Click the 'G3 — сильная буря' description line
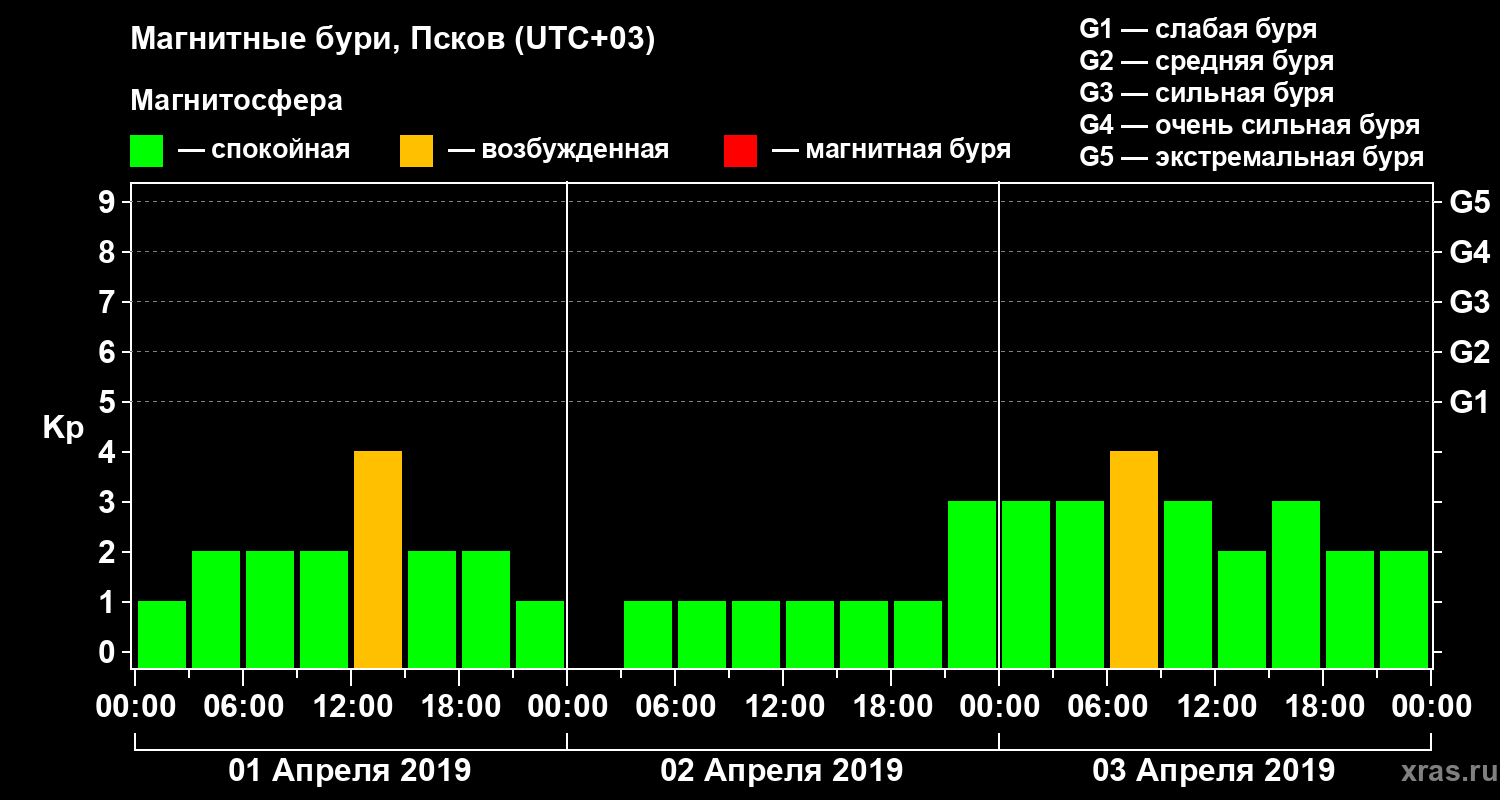 [x=1206, y=93]
